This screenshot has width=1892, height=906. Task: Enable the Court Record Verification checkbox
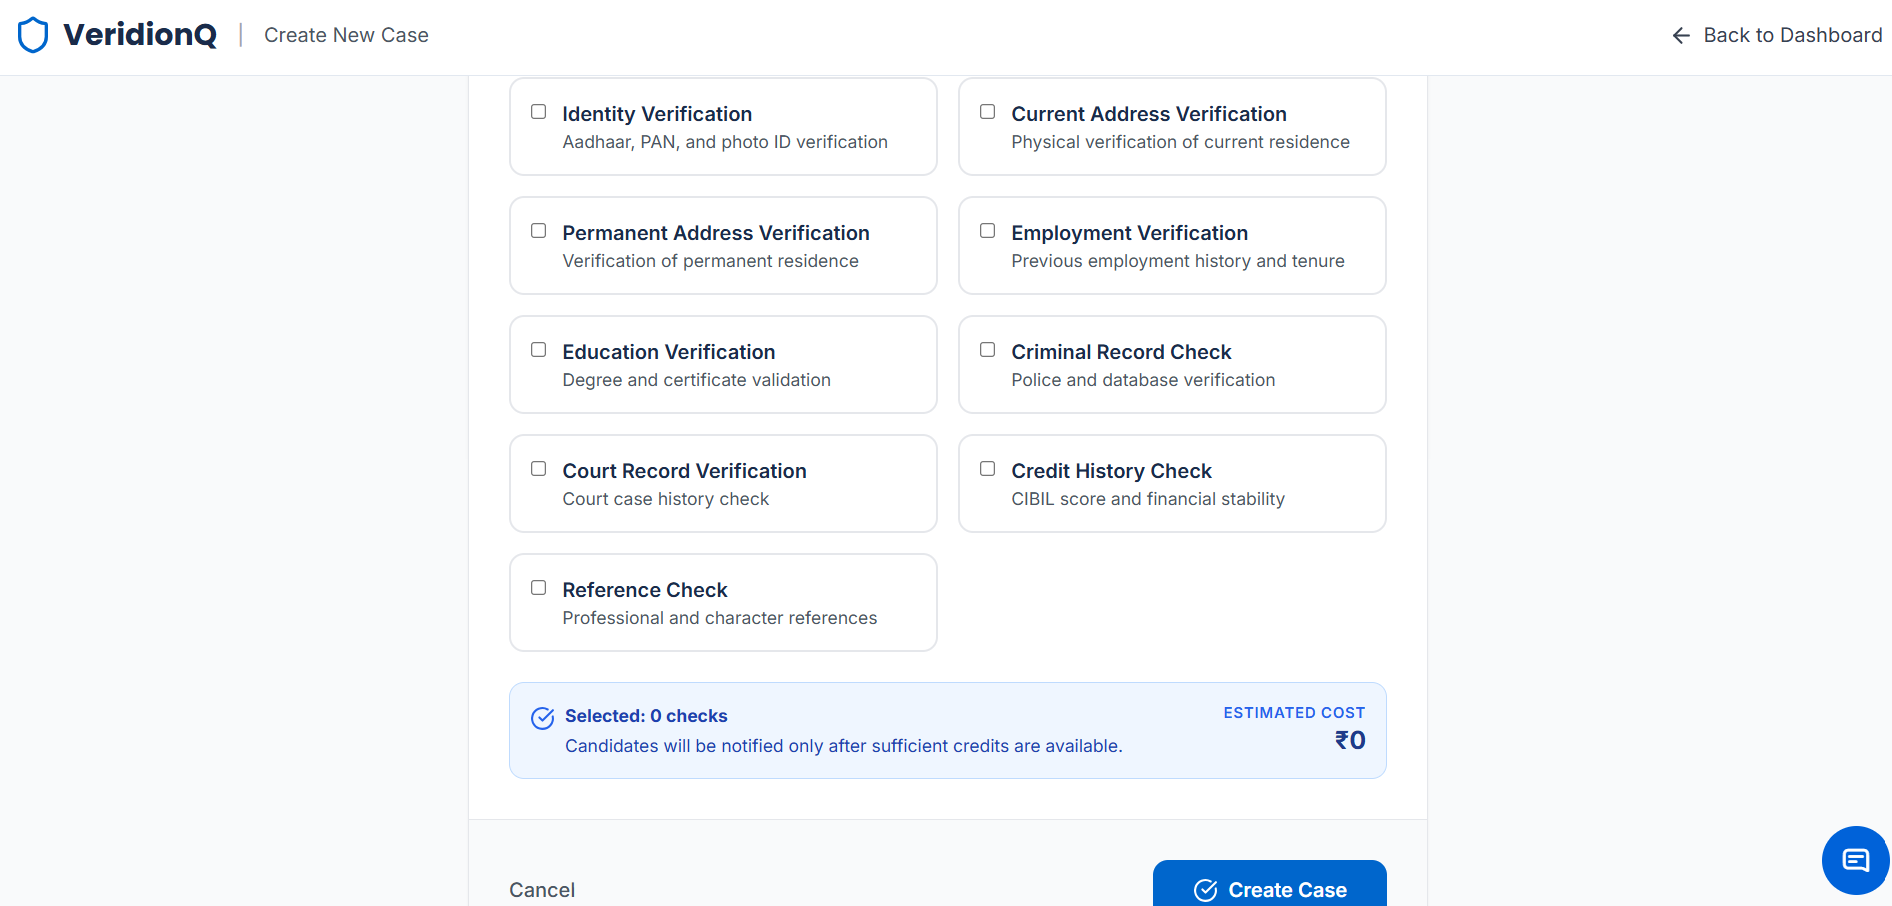[539, 469]
